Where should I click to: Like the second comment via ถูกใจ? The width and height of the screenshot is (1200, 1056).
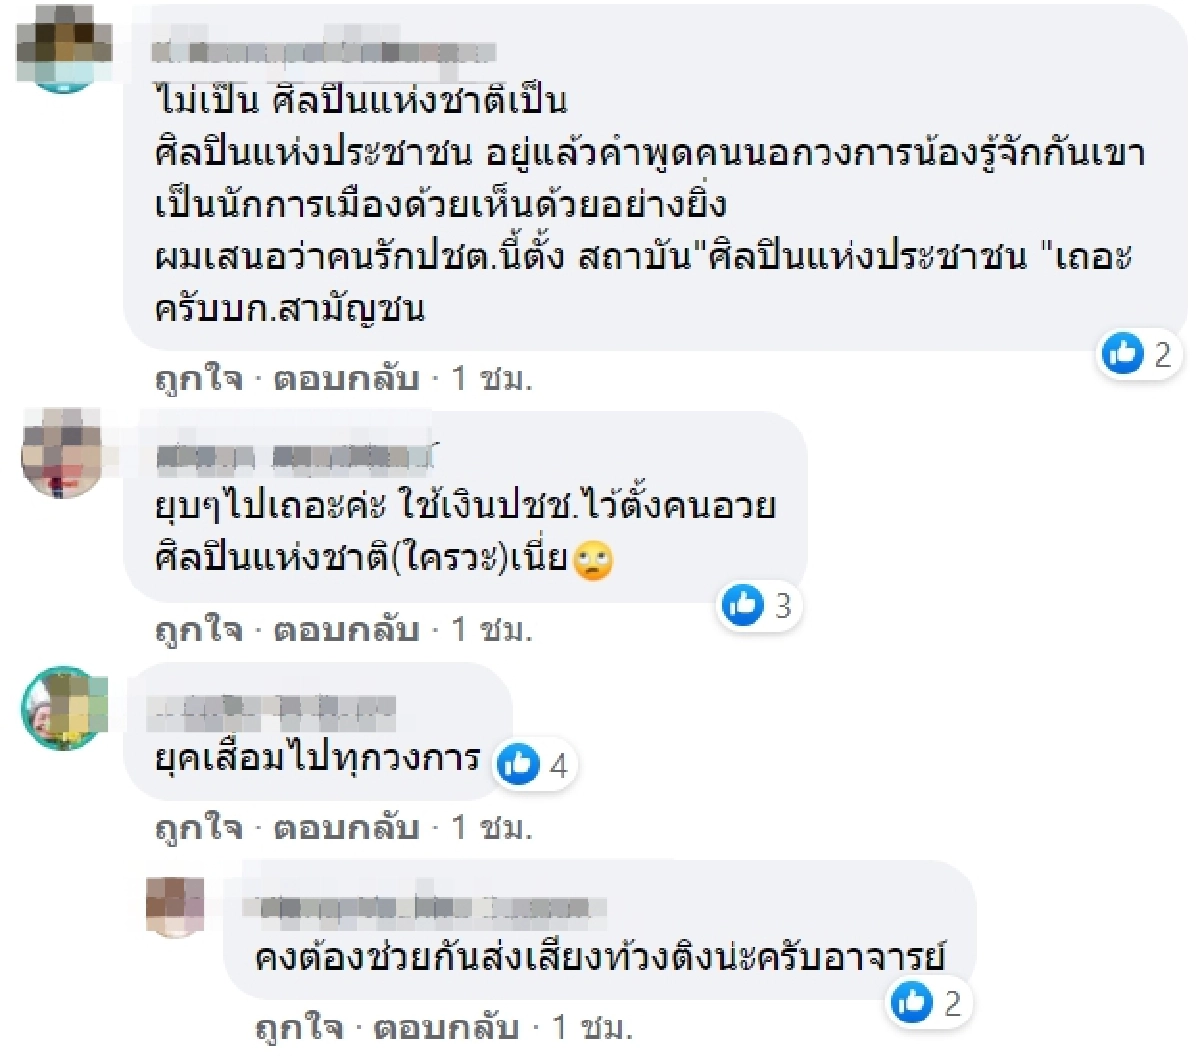195,630
